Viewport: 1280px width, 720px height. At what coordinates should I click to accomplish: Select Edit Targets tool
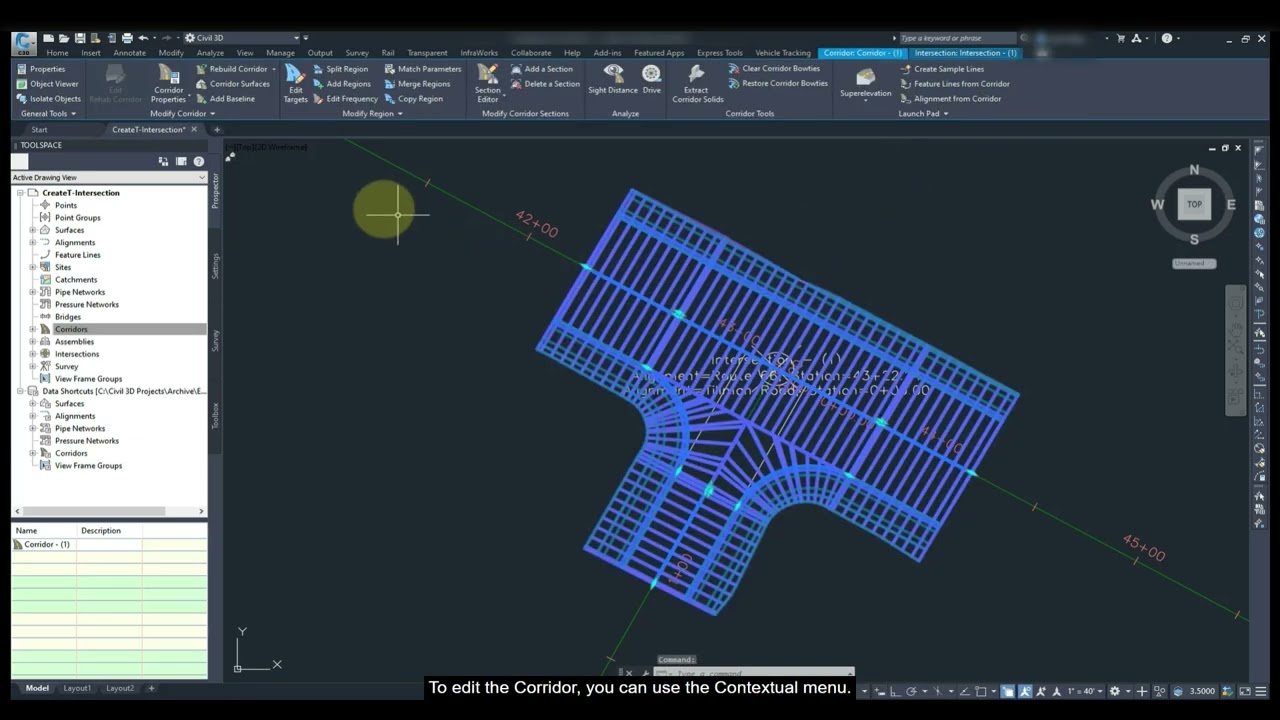coord(295,84)
